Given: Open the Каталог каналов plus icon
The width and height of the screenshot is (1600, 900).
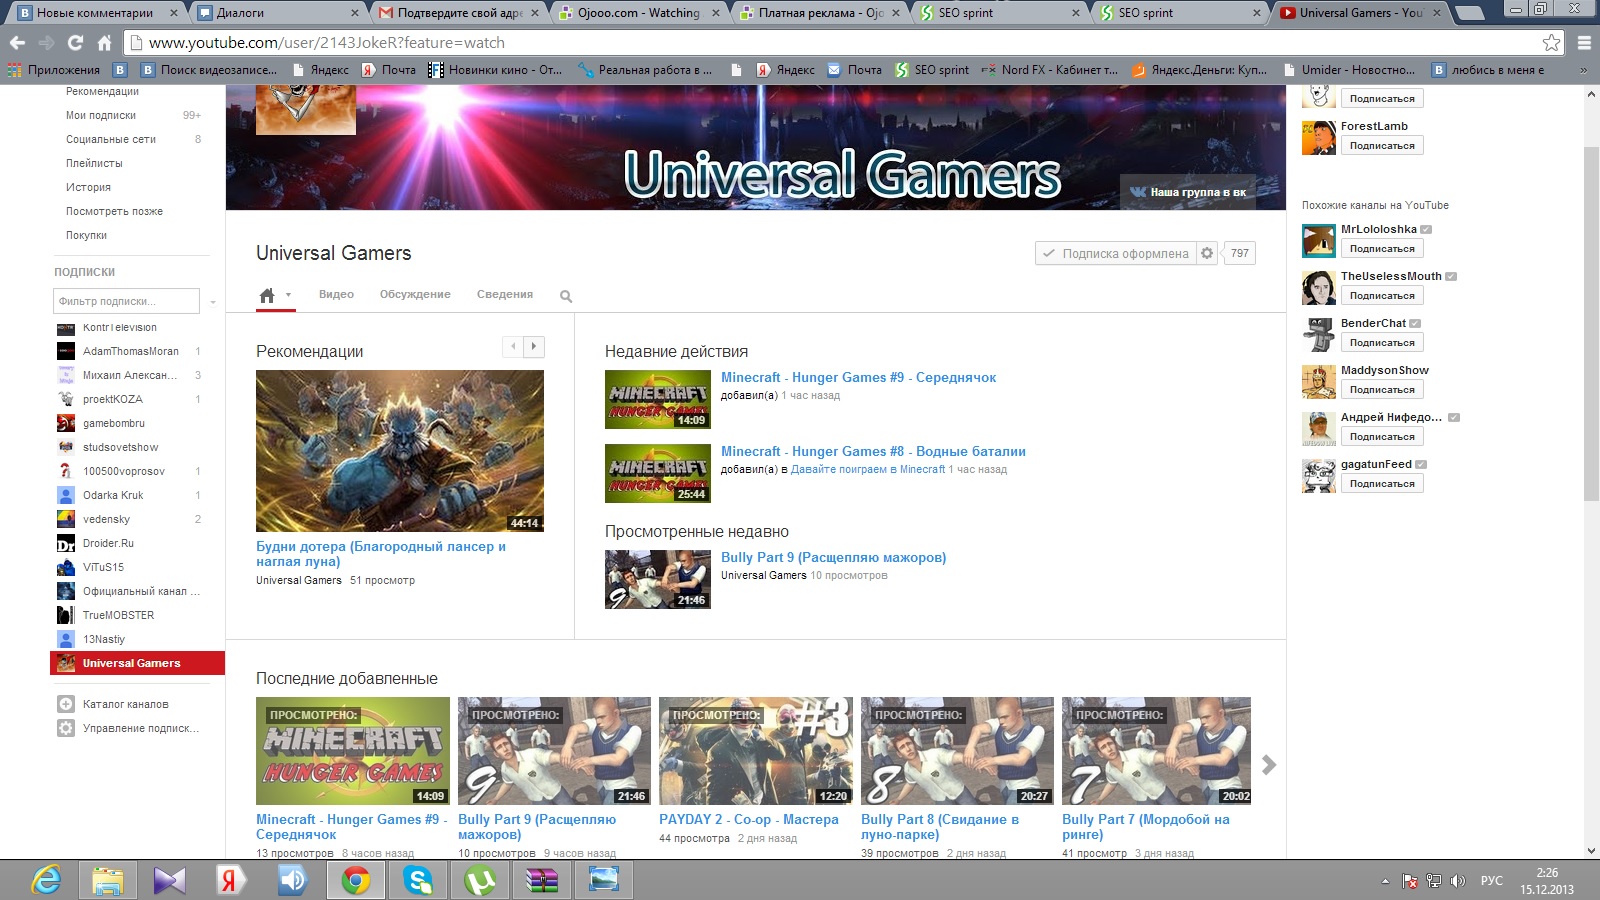Looking at the screenshot, I should click(x=66, y=704).
